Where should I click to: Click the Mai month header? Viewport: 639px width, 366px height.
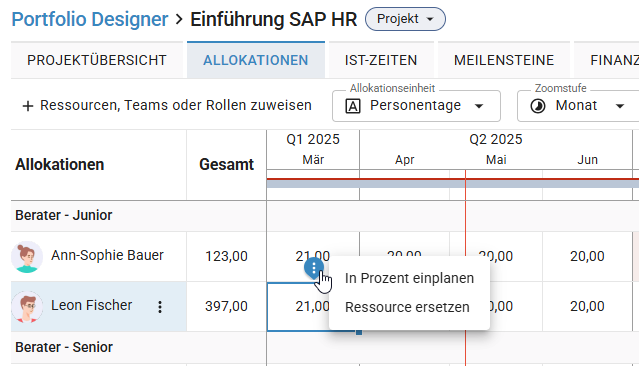click(x=496, y=160)
